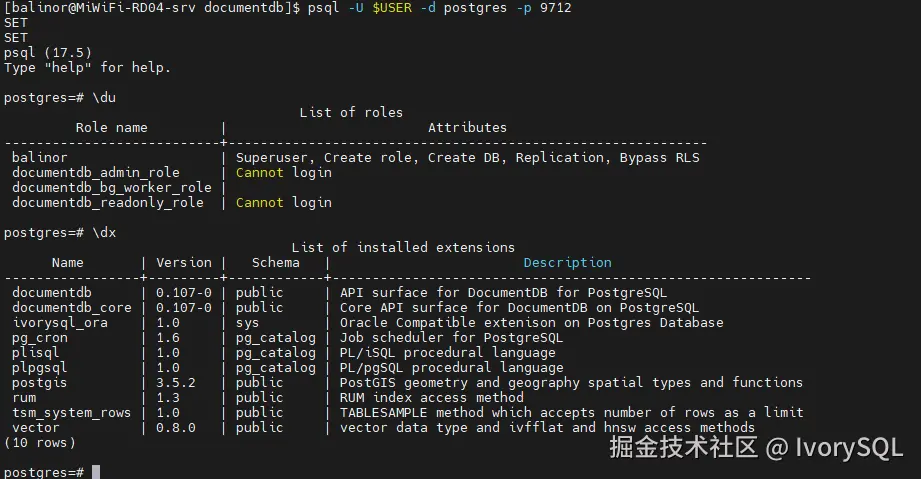
Task: Click the terminal cursor at the bottom prompt
Action: click(x=96, y=472)
